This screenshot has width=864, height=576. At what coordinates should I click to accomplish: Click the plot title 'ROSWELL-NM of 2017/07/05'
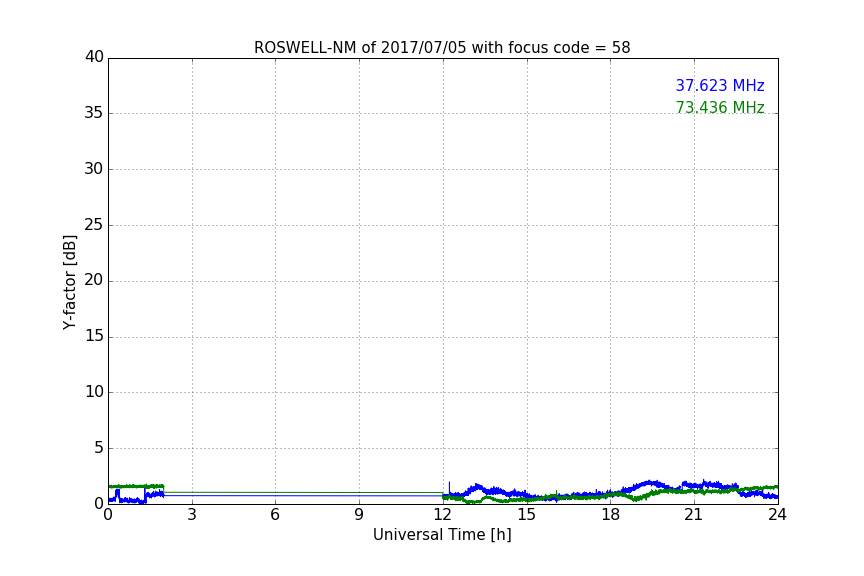[442, 48]
